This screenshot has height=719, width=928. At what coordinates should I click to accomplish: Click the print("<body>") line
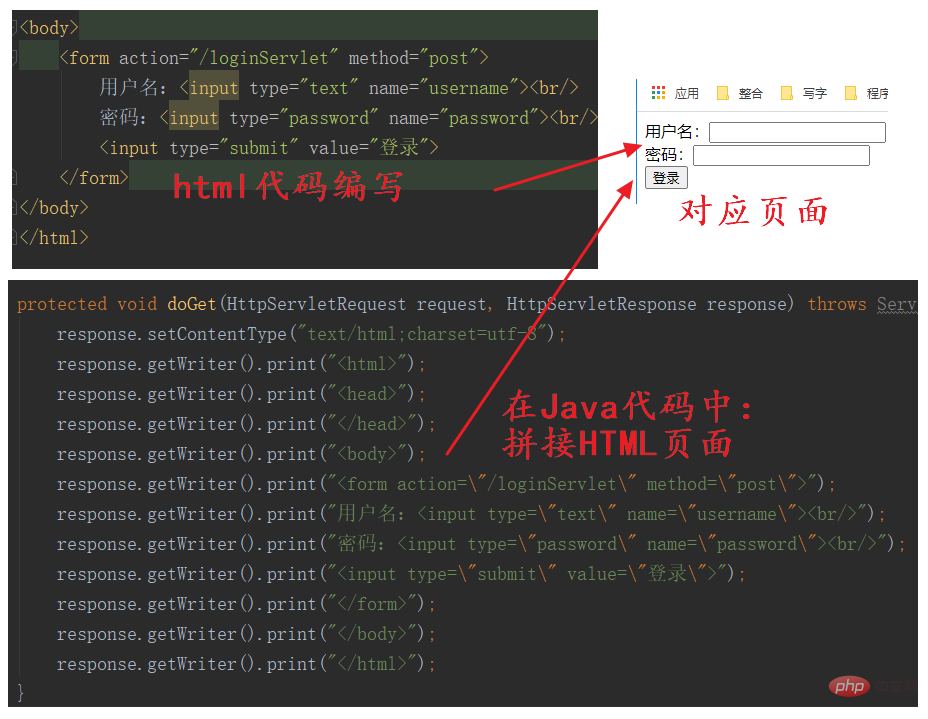[x=241, y=454]
